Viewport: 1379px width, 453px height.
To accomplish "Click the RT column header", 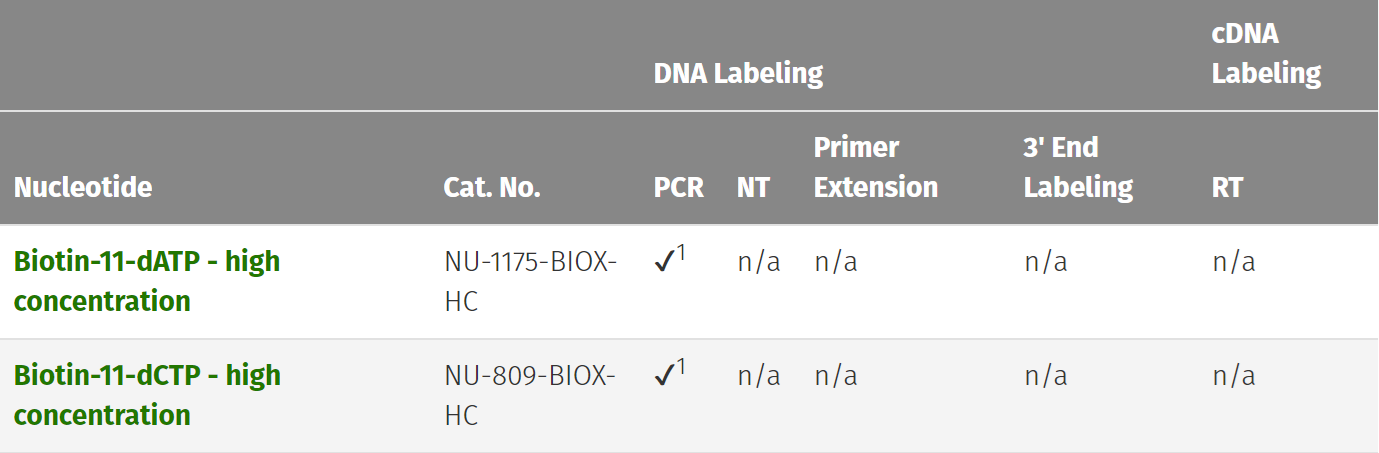I will click(1227, 187).
